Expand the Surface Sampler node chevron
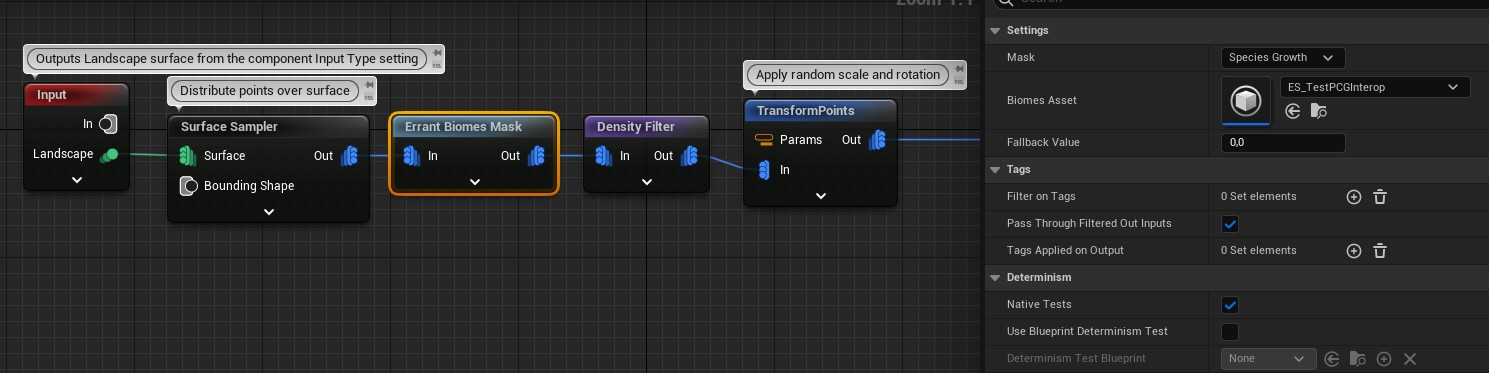 click(x=268, y=212)
